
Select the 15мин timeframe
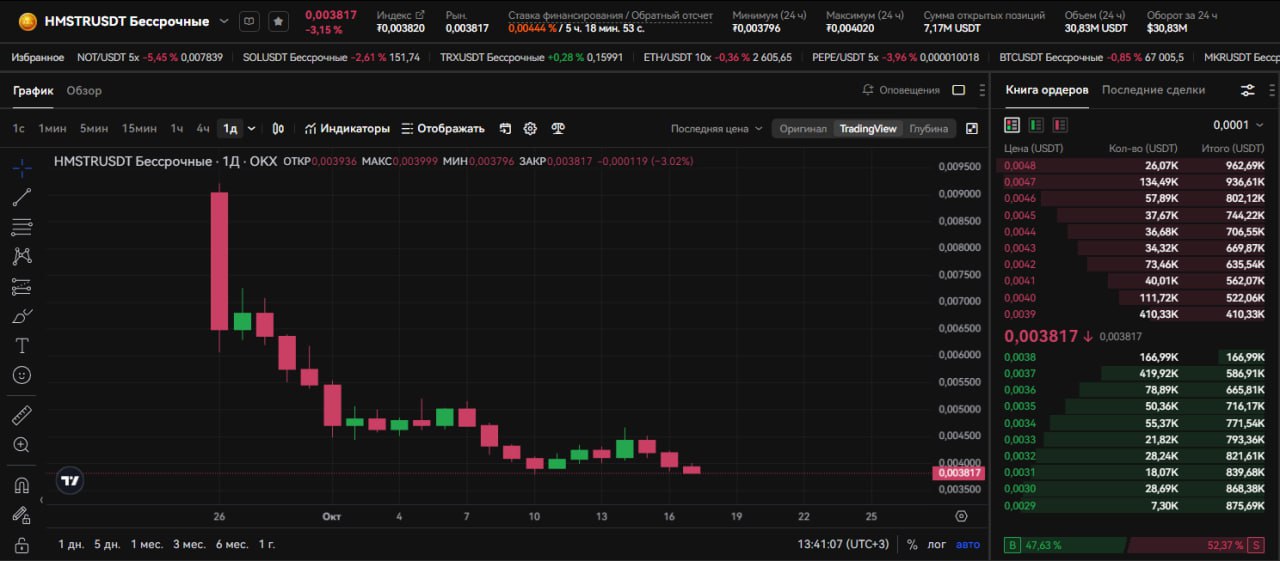coord(139,129)
